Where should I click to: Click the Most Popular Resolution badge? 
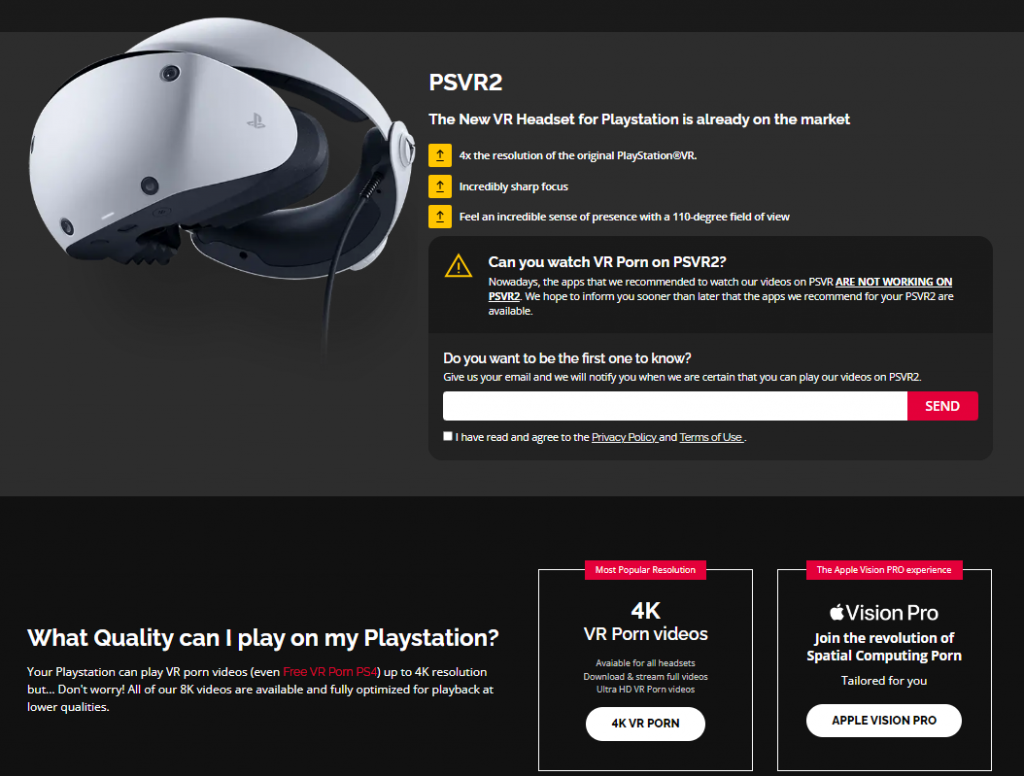(645, 570)
